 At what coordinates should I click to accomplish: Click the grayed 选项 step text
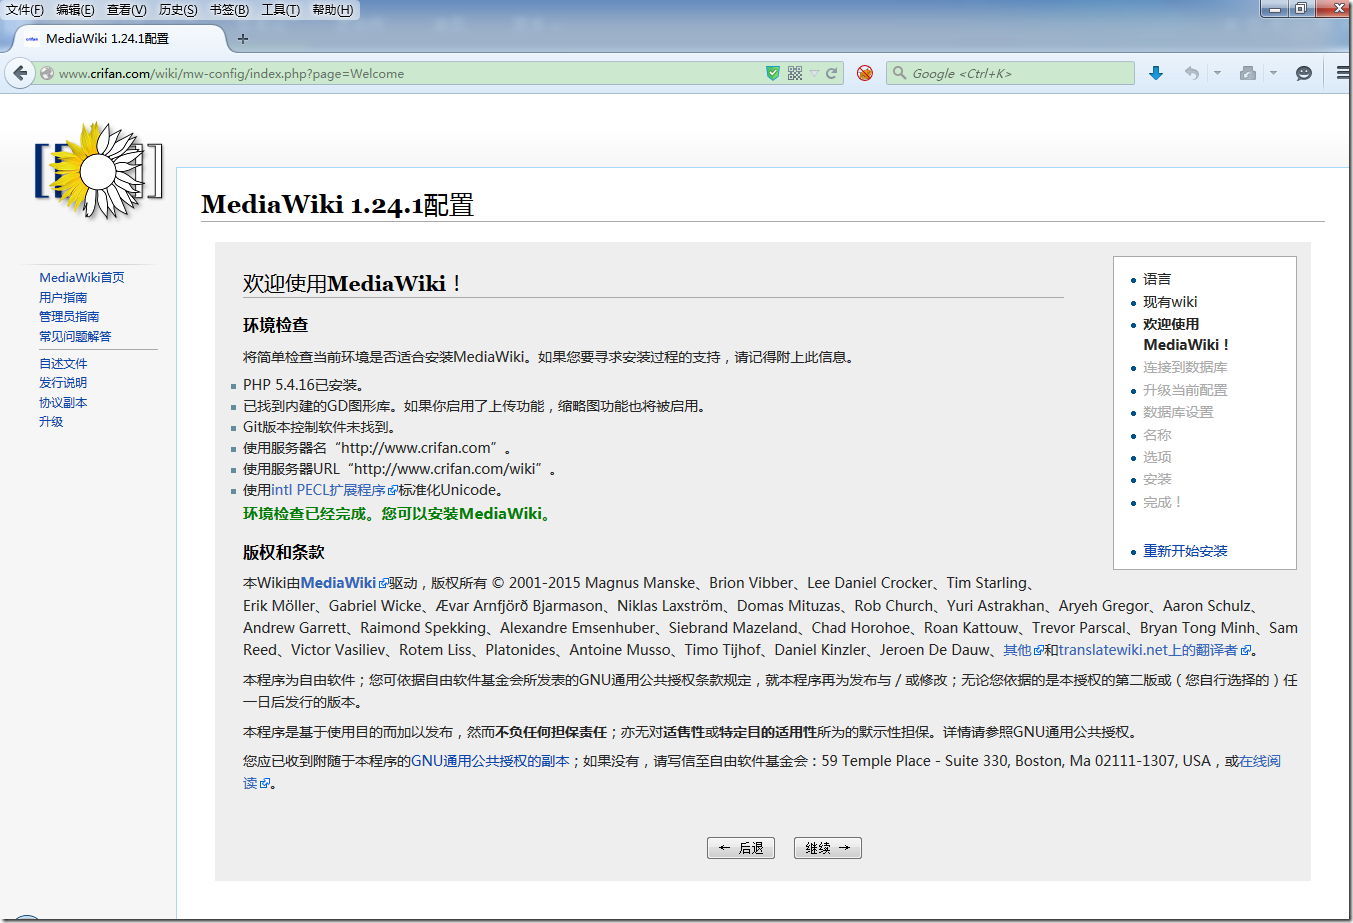point(1157,457)
